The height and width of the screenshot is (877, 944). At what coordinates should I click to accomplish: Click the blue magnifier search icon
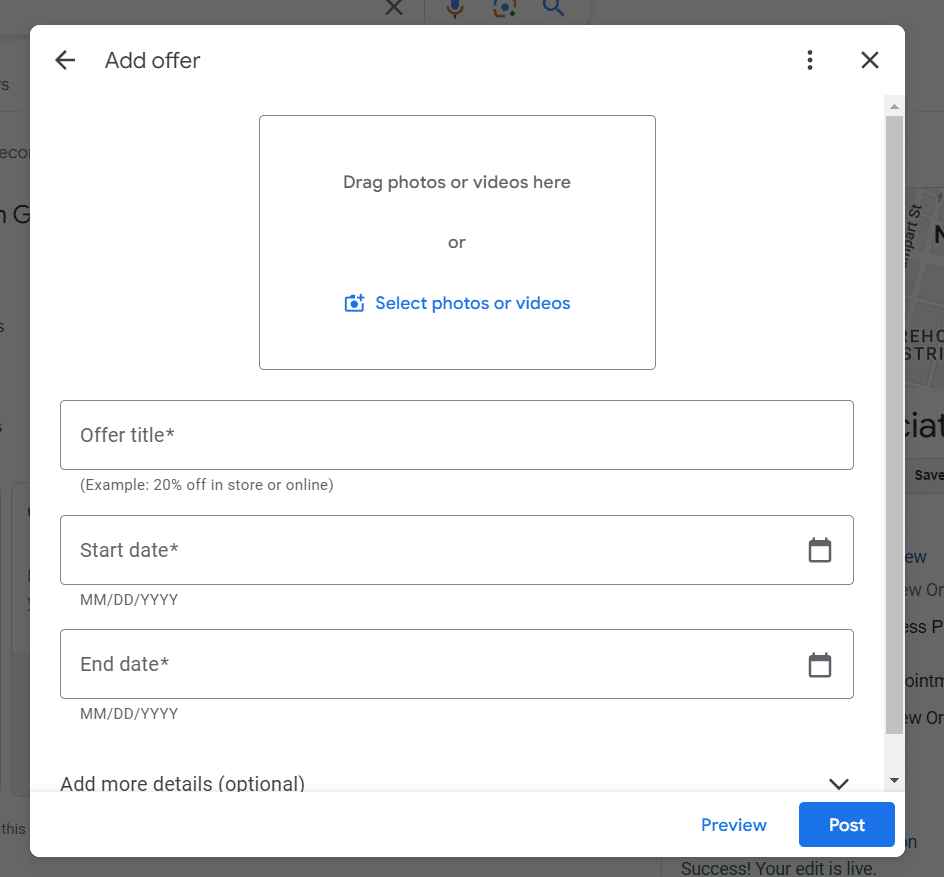(x=553, y=8)
